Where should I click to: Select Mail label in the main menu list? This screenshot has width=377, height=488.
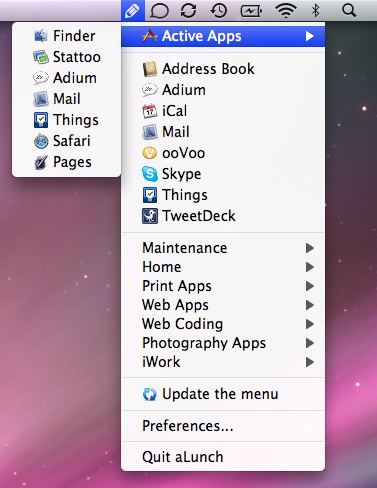coord(176,132)
